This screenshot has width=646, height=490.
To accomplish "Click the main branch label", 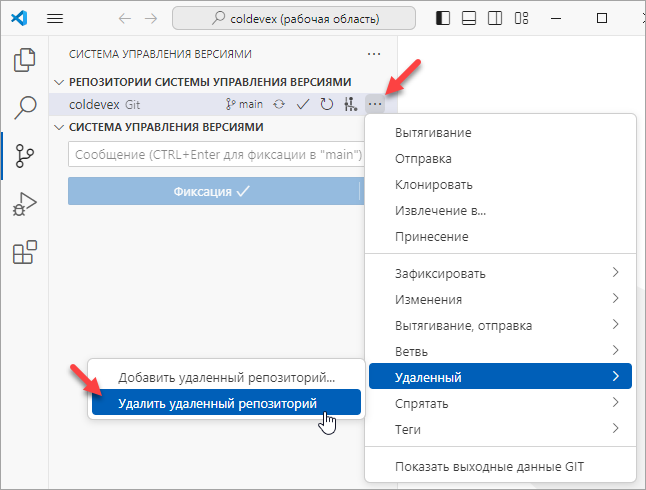I will (245, 103).
